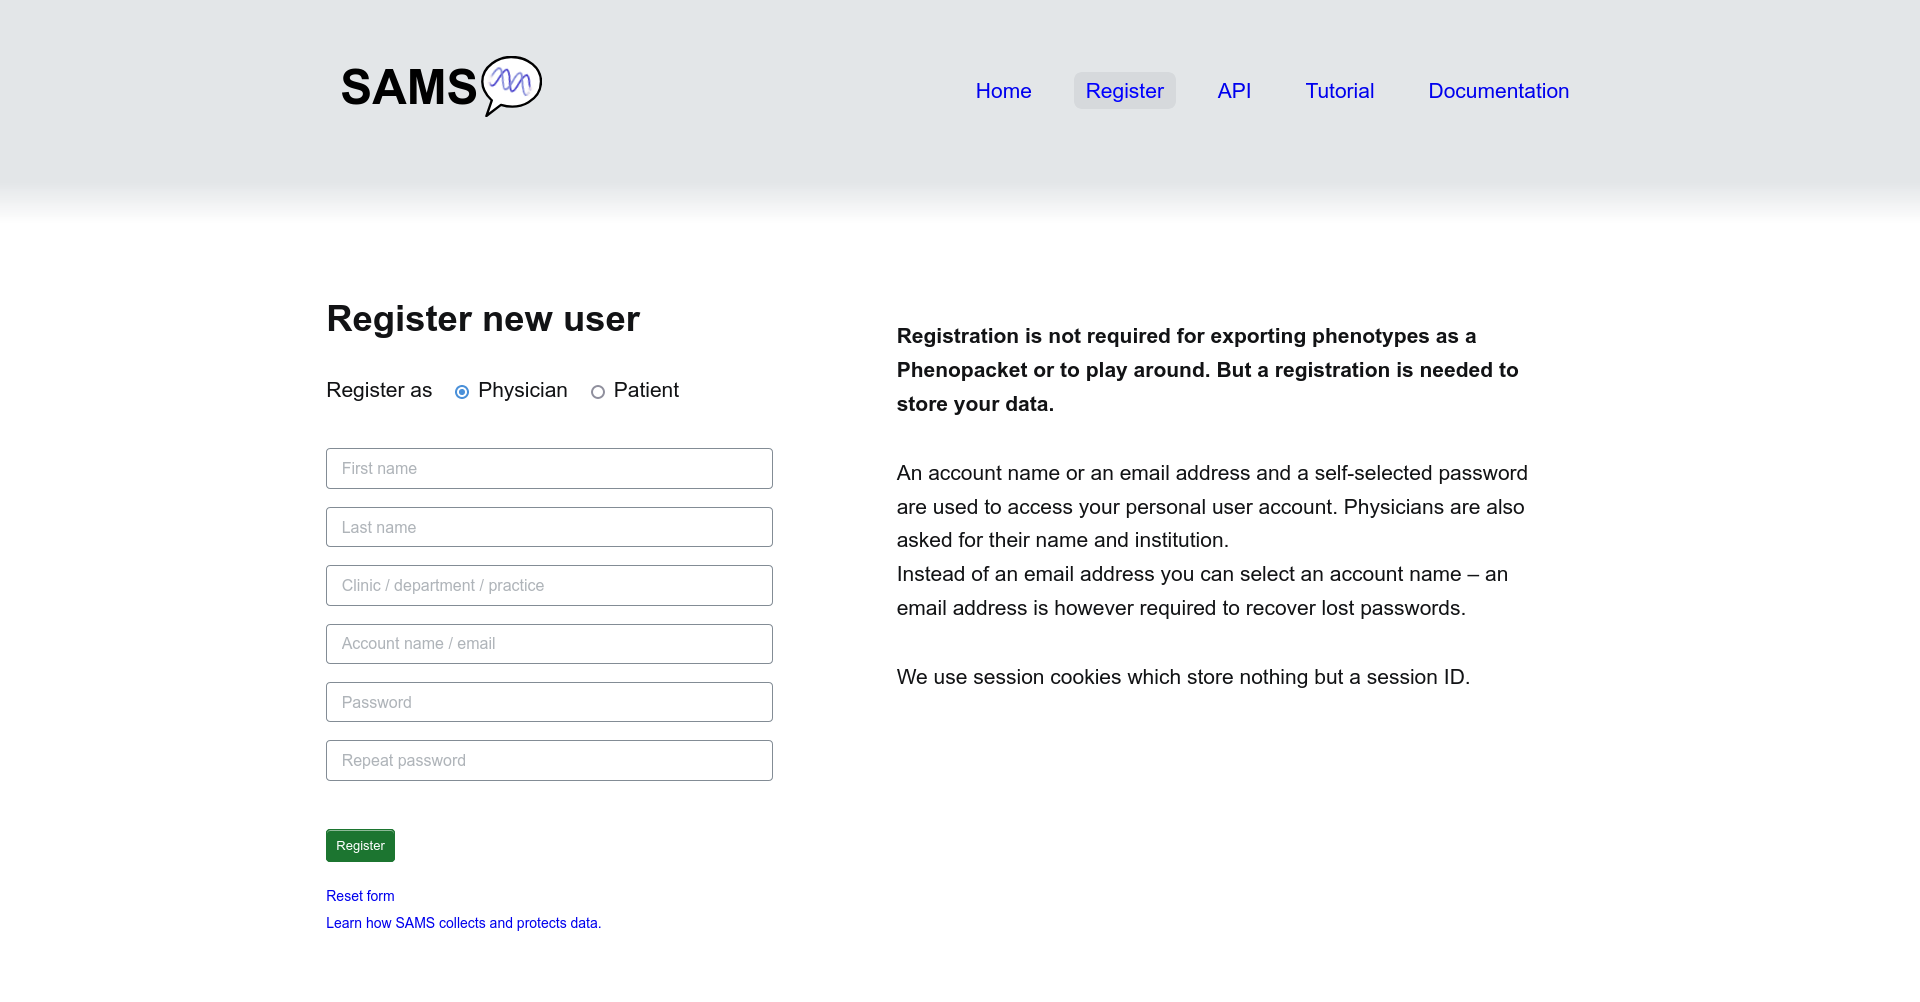Click the Register new user heading
The image size is (1920, 1002).
coord(483,319)
